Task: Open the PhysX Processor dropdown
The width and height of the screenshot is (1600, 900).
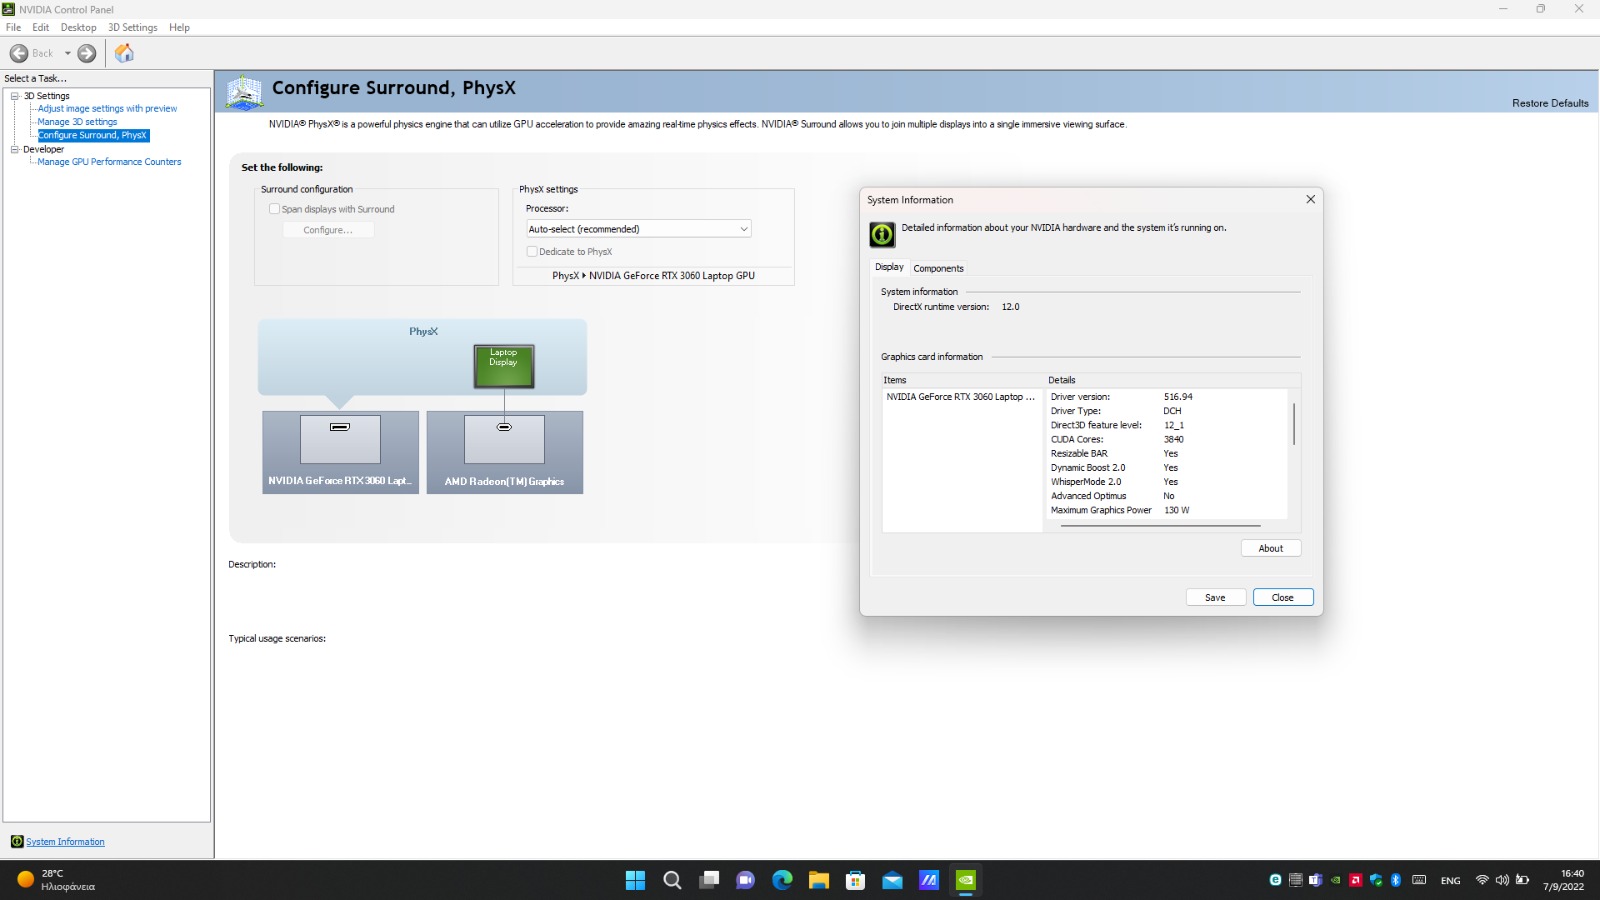Action: coord(638,229)
